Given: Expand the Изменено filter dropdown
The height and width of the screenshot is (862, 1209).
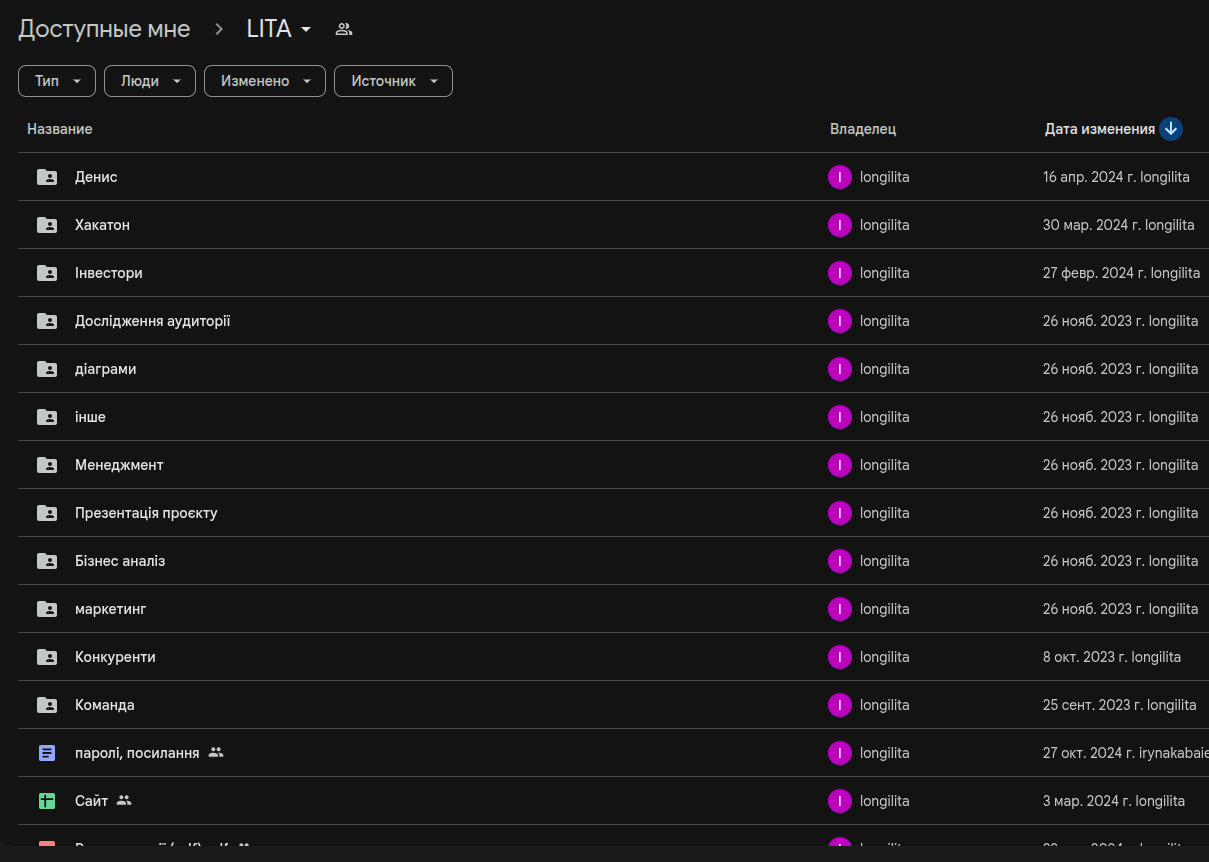Looking at the screenshot, I should coord(265,81).
